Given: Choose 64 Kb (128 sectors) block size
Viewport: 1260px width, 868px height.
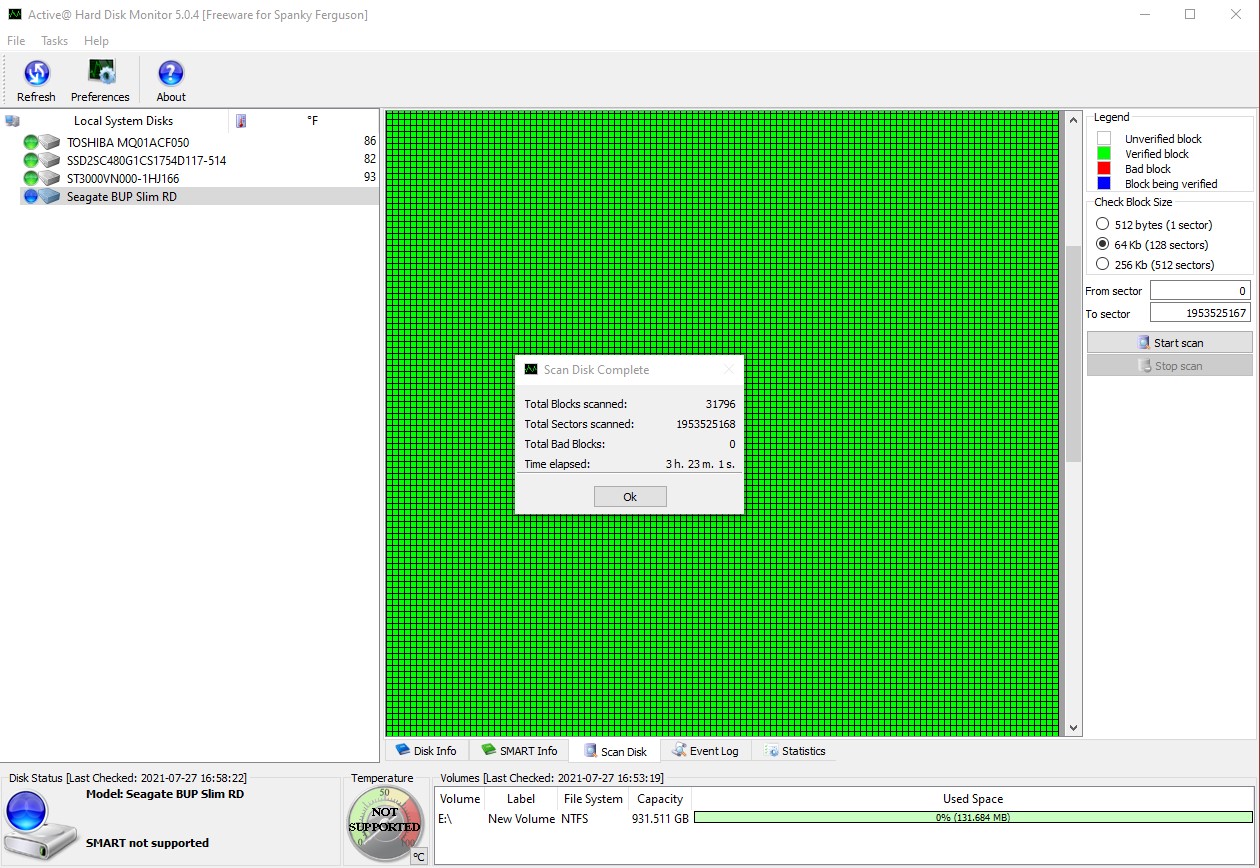Looking at the screenshot, I should 1102,245.
